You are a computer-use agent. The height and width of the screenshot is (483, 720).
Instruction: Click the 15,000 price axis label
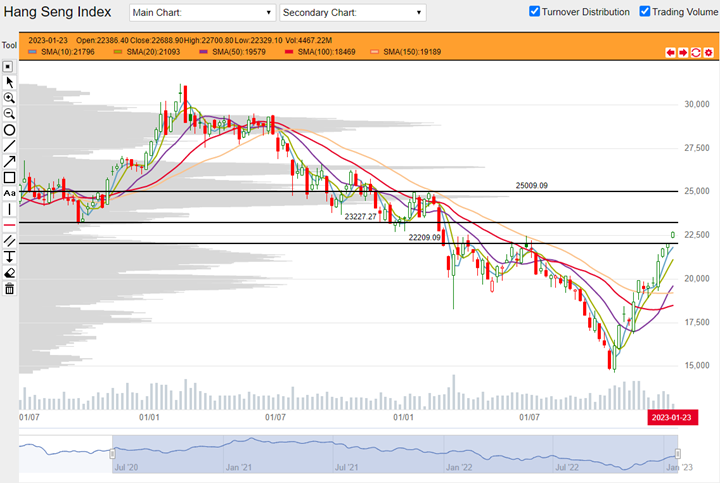pos(697,365)
